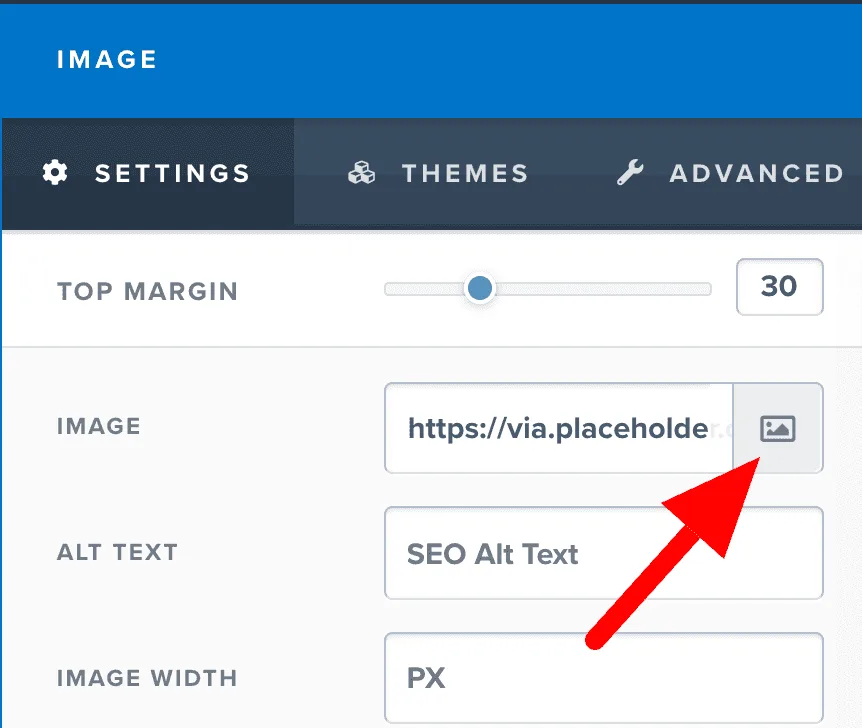
Task: Click the Settings gear icon
Action: pos(55,173)
